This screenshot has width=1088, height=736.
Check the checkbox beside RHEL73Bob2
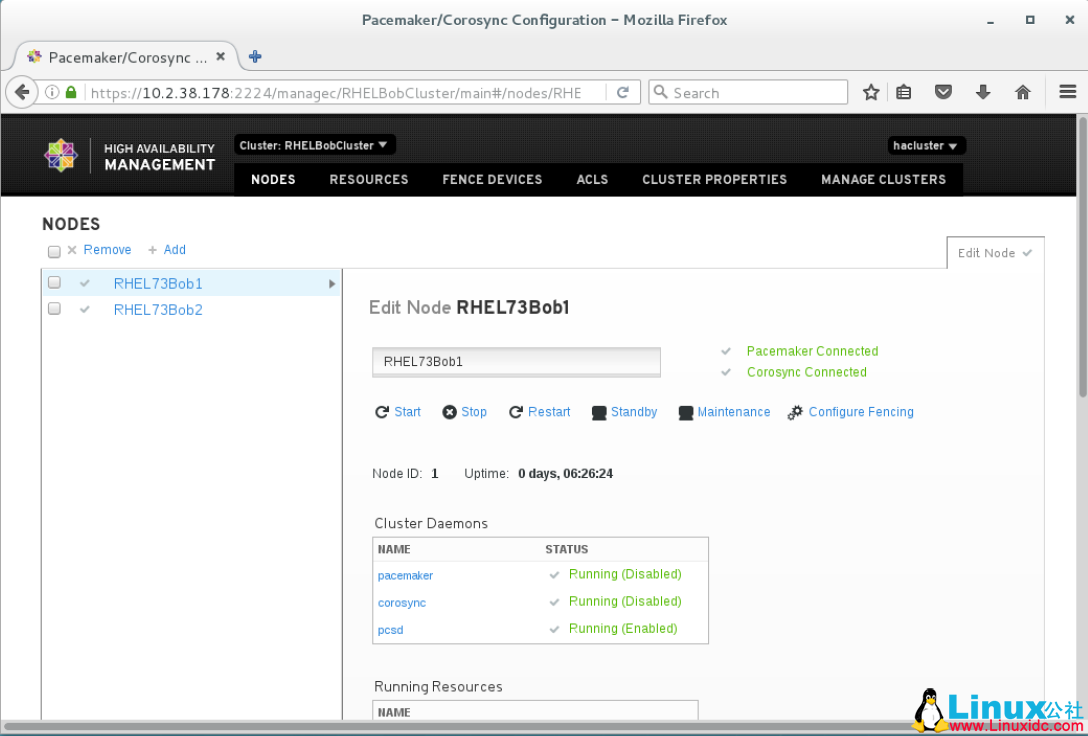pyautogui.click(x=54, y=308)
